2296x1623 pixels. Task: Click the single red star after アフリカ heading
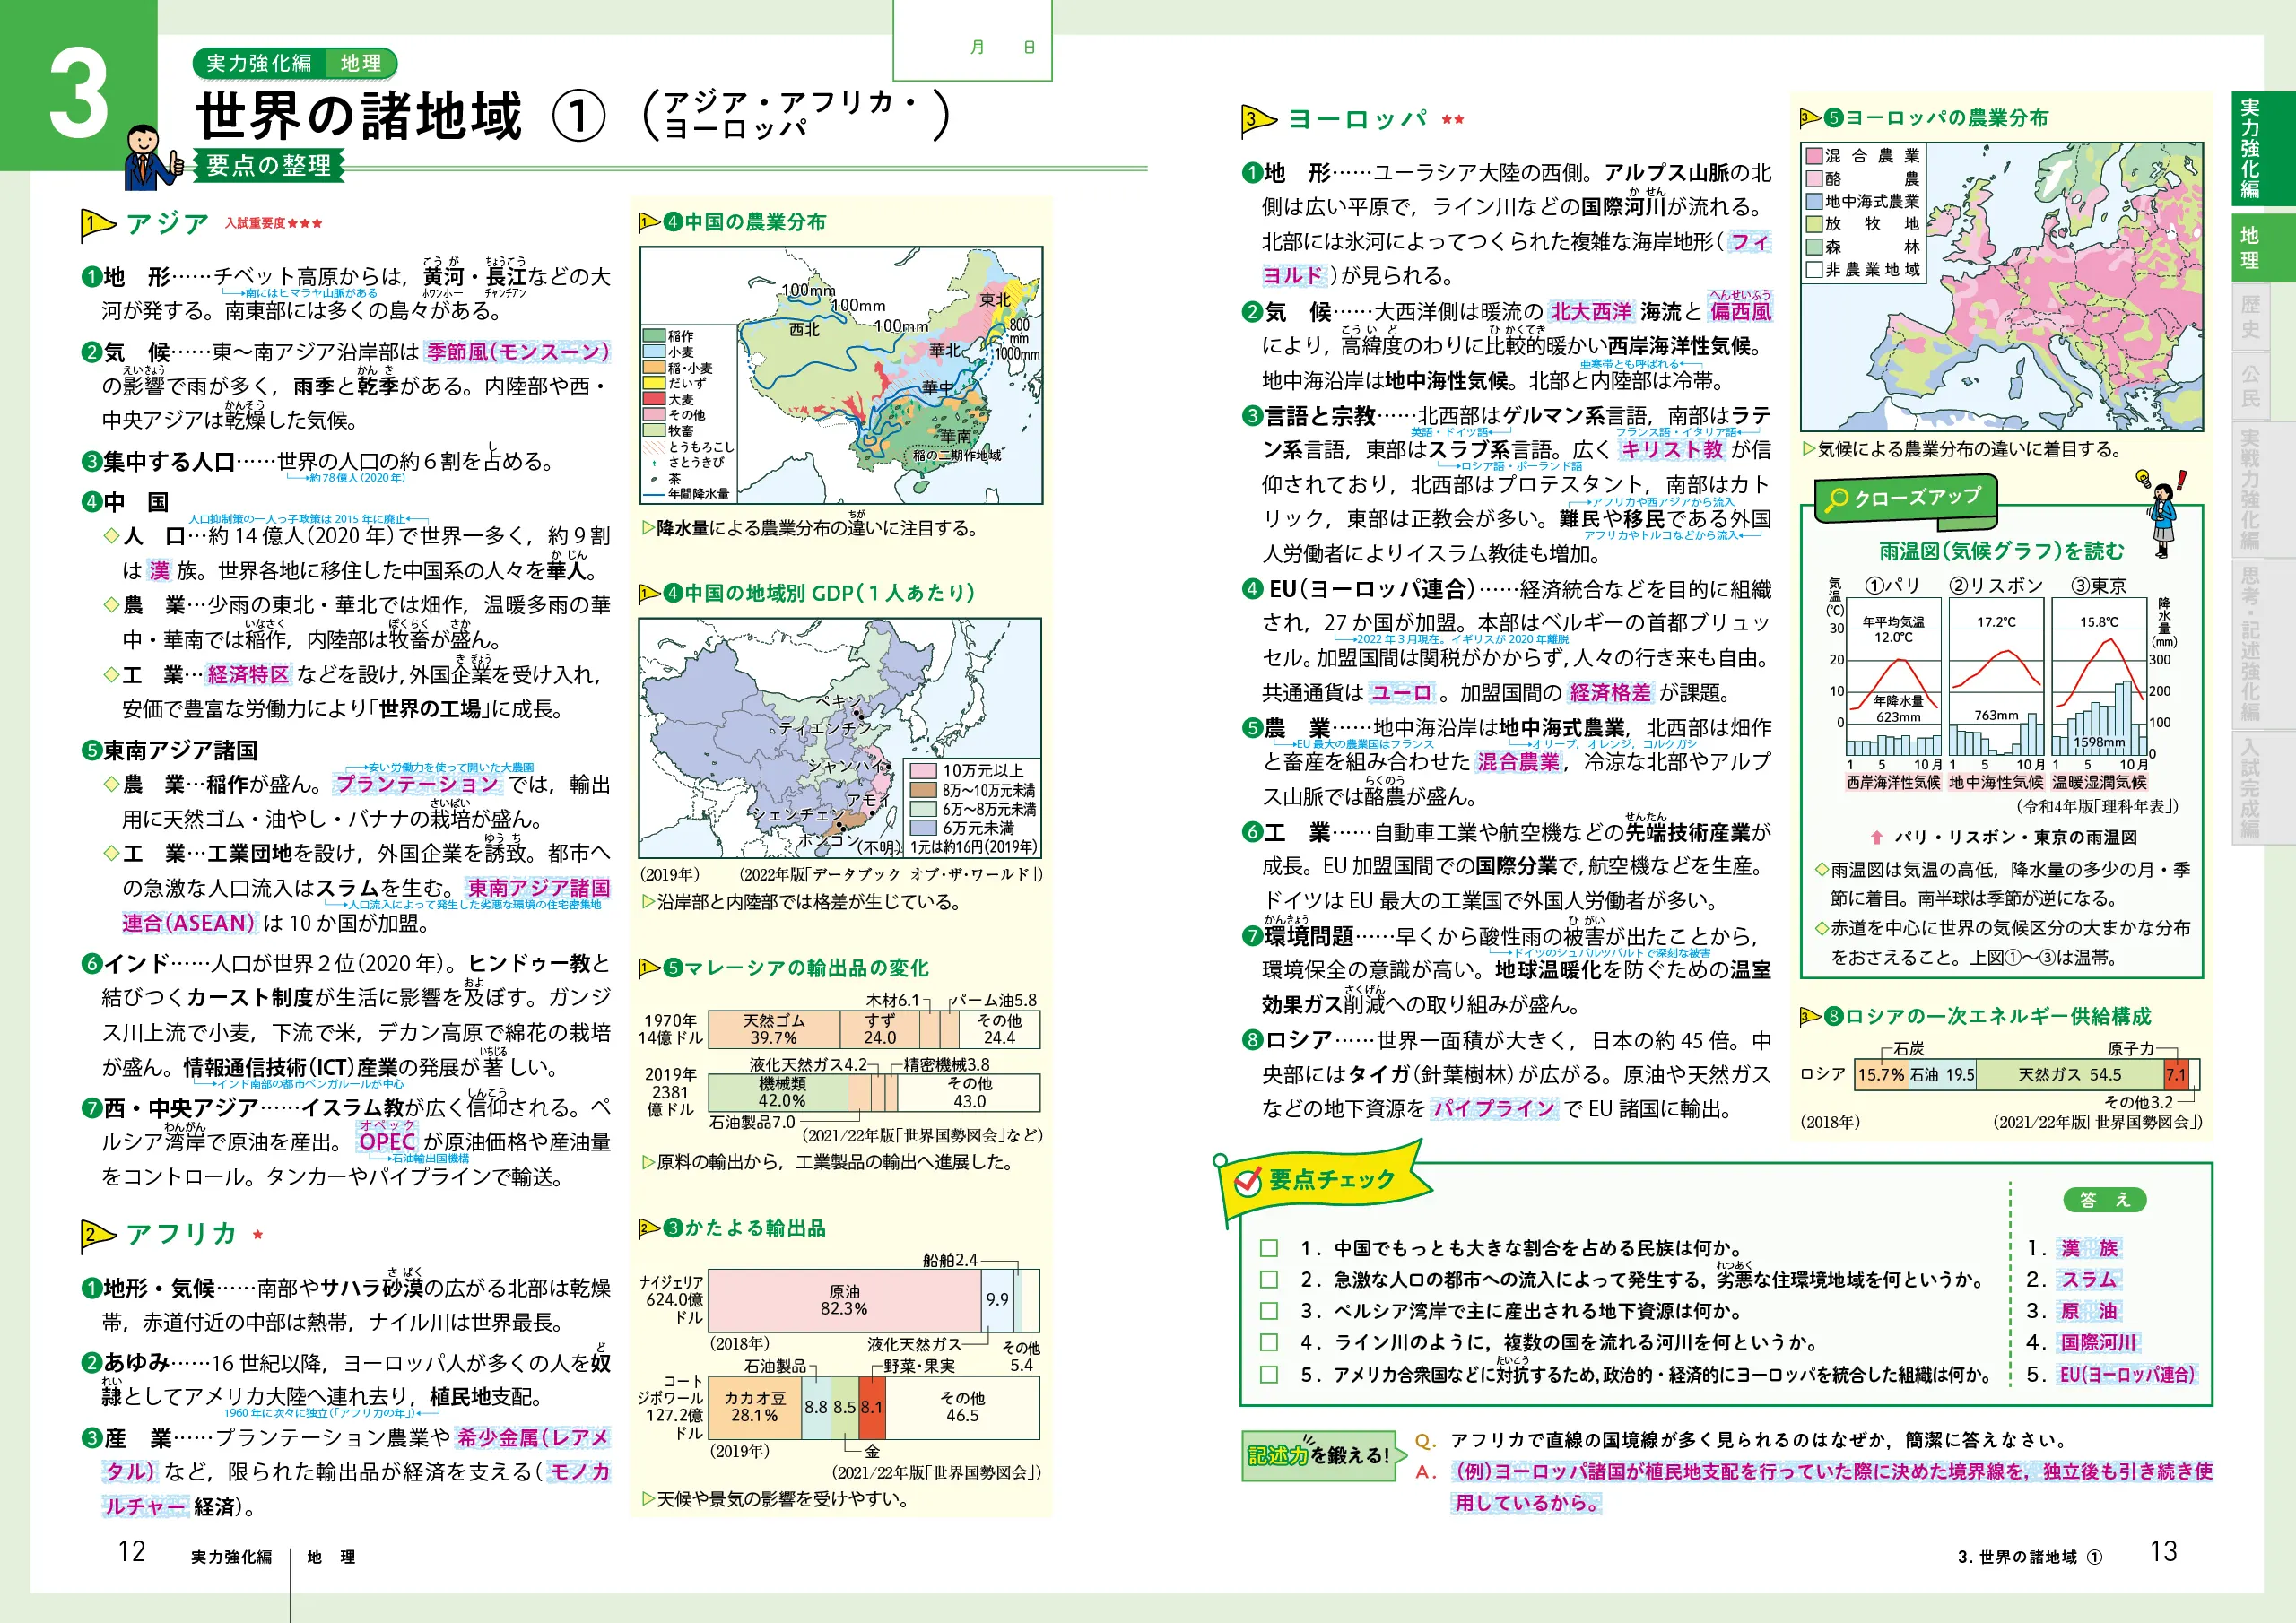point(258,1235)
